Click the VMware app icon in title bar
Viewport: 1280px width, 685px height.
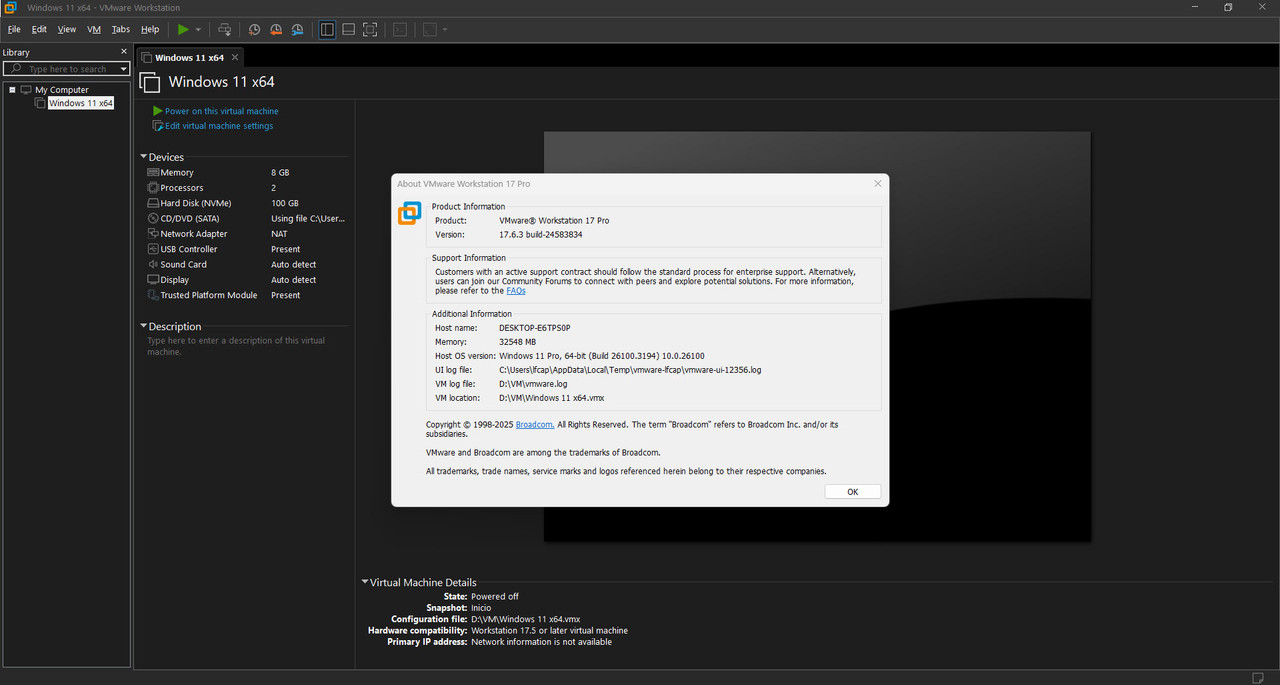(x=9, y=7)
